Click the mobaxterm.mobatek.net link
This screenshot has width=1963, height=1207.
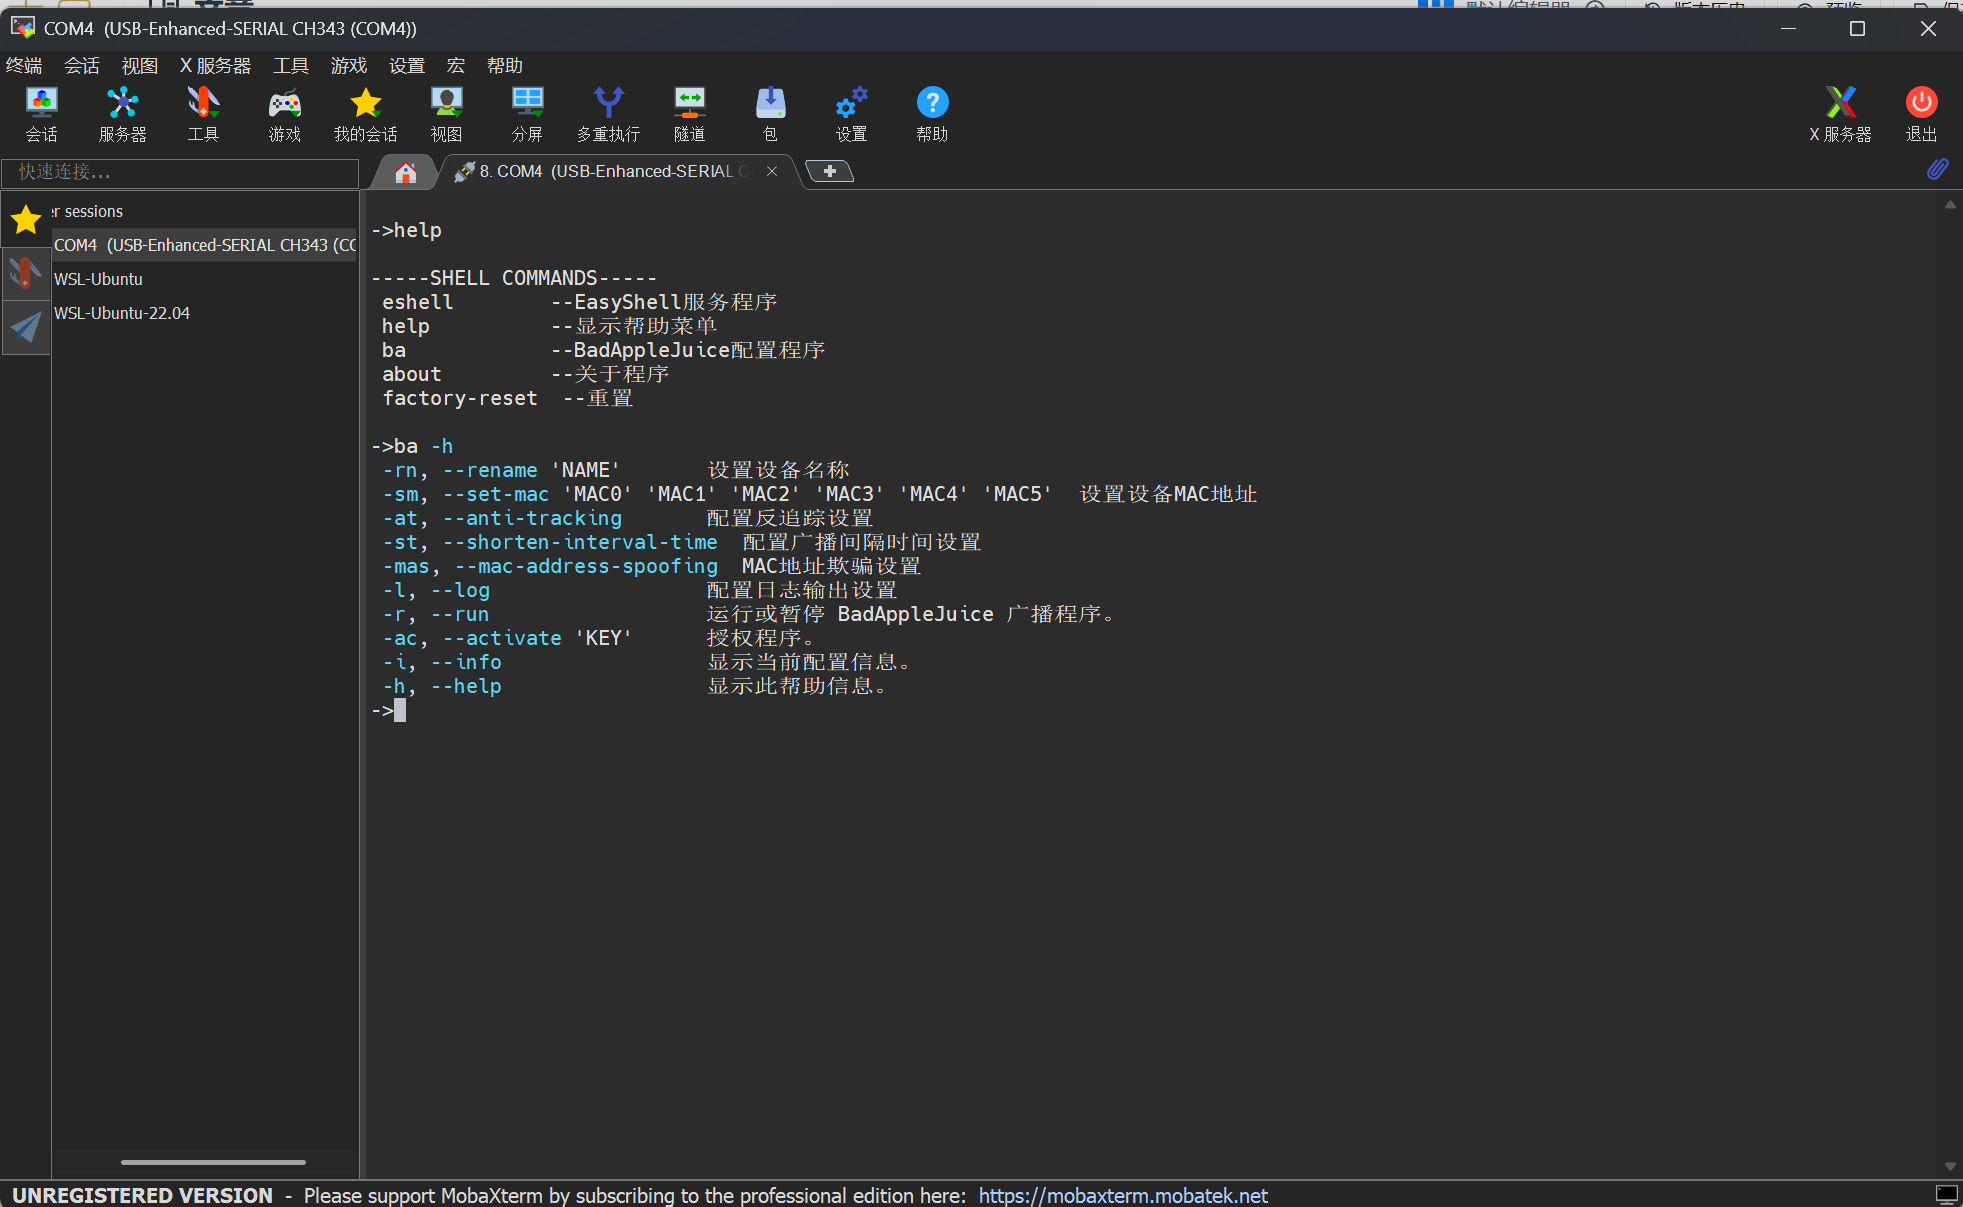[1122, 1195]
